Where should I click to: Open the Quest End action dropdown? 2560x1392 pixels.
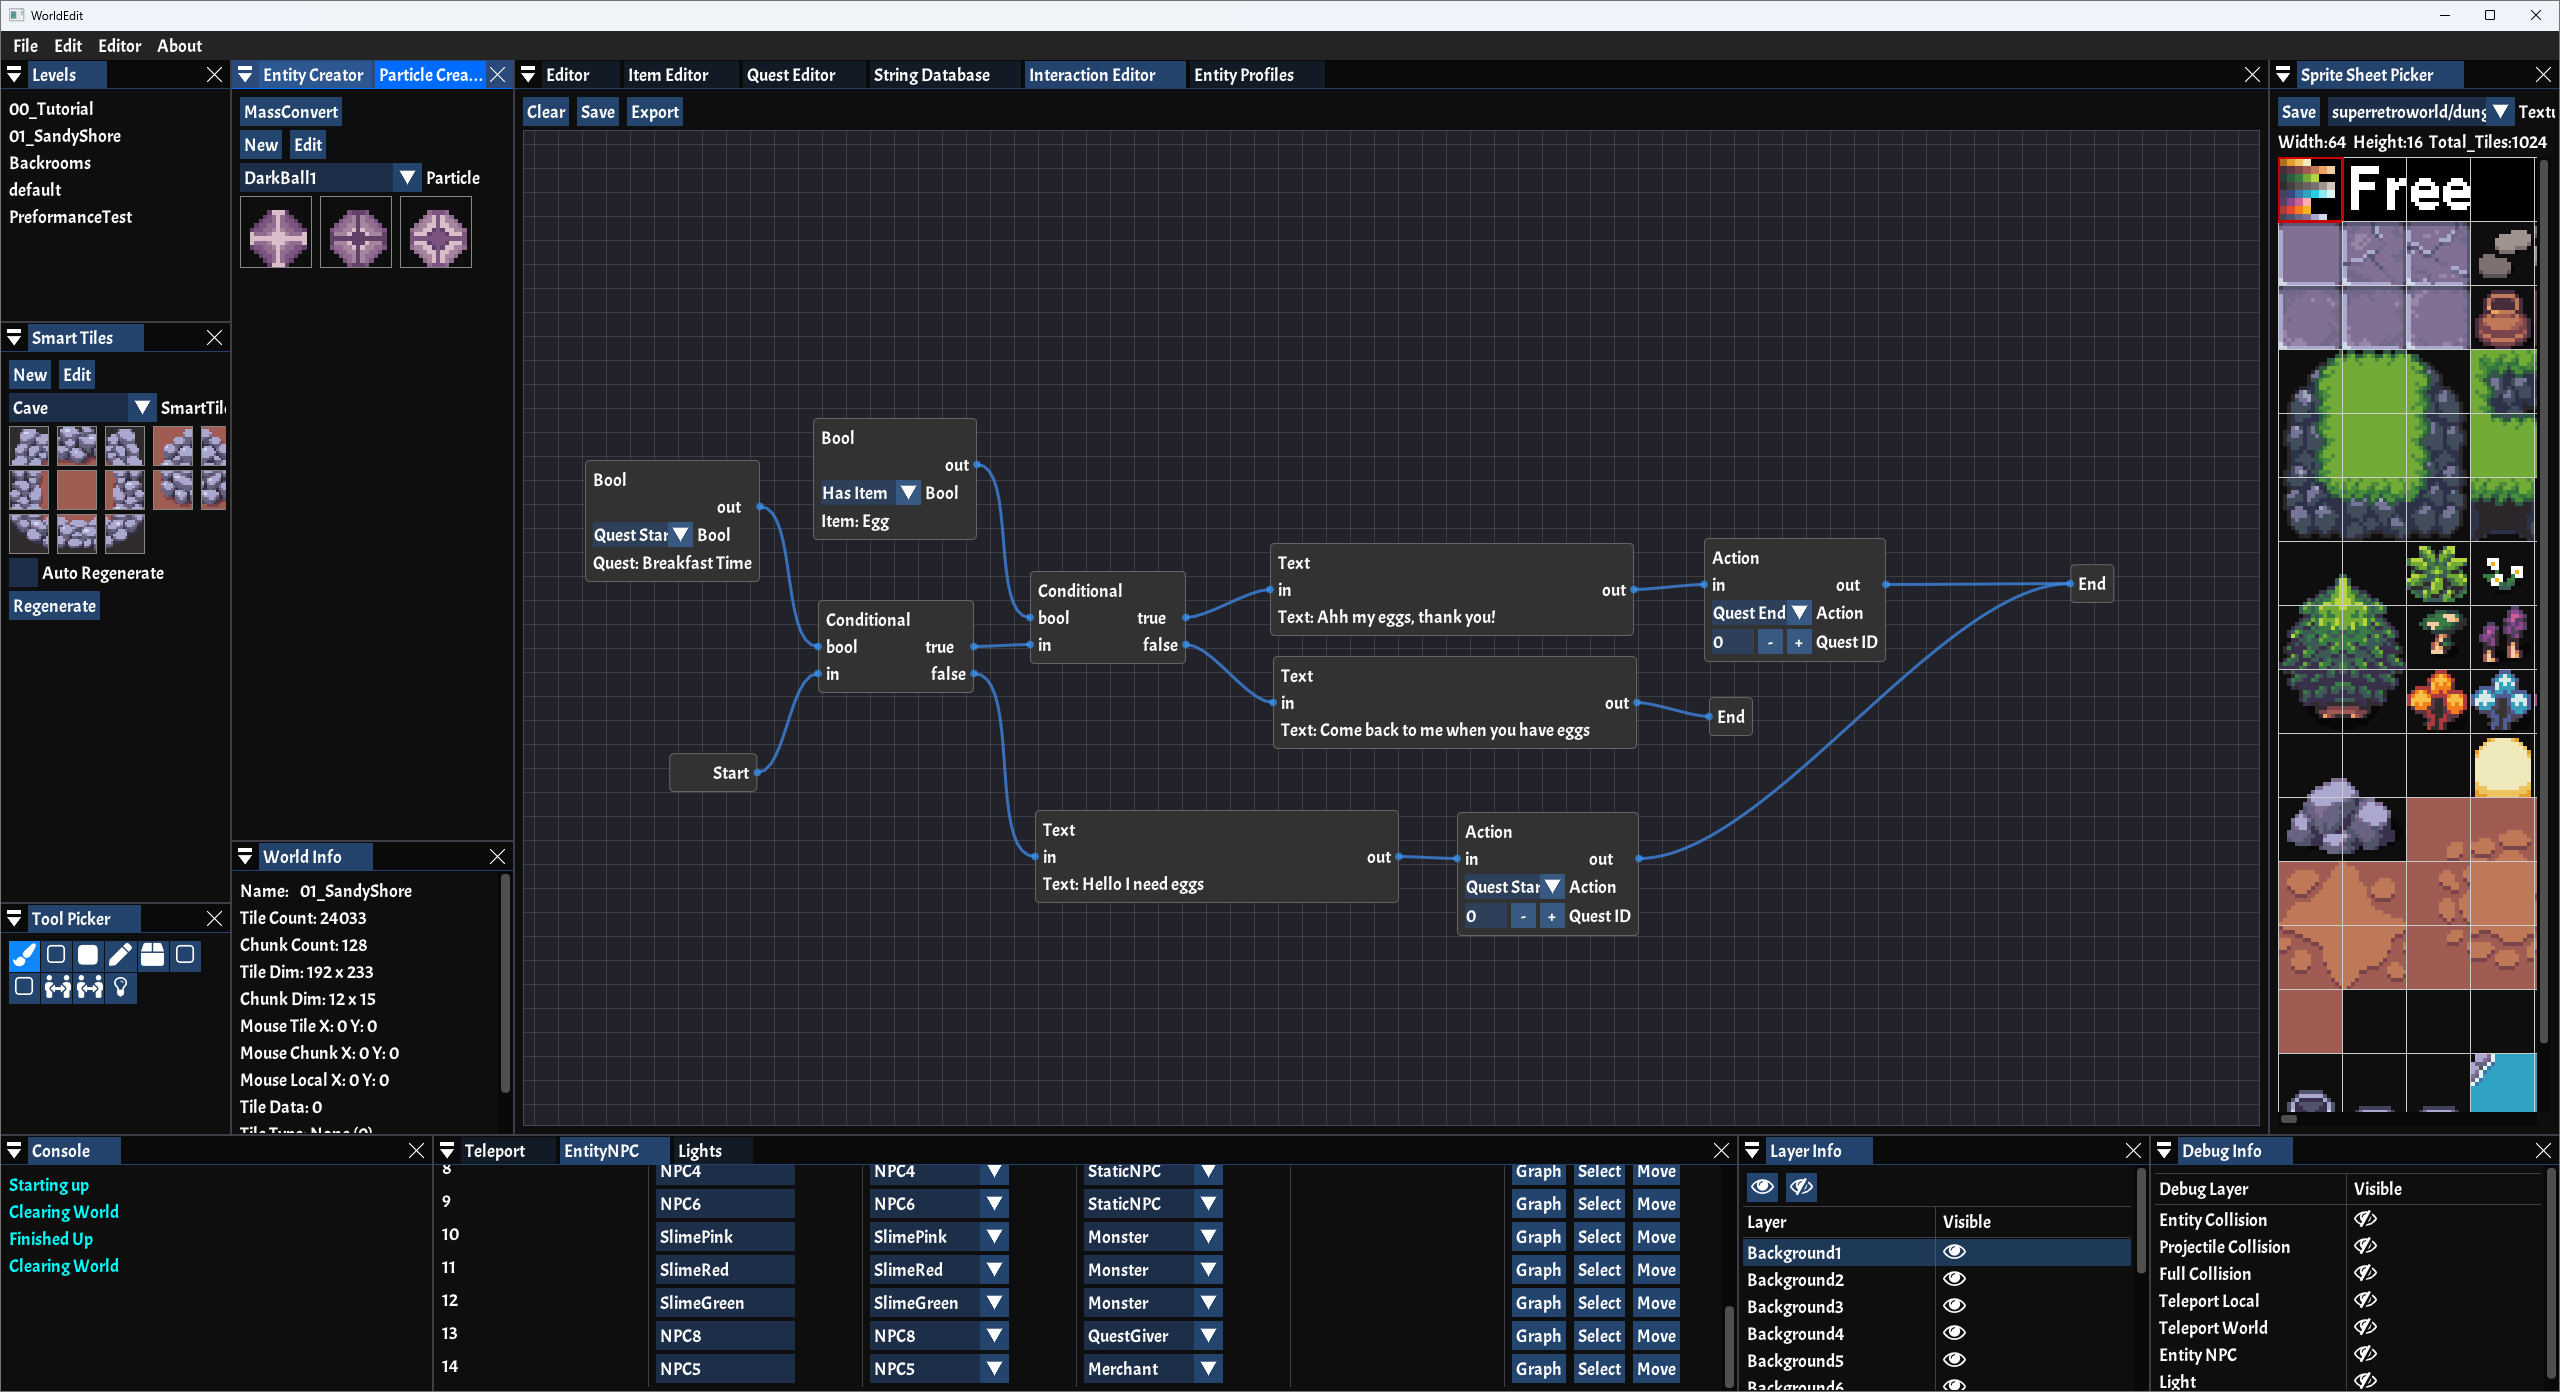click(x=1760, y=613)
